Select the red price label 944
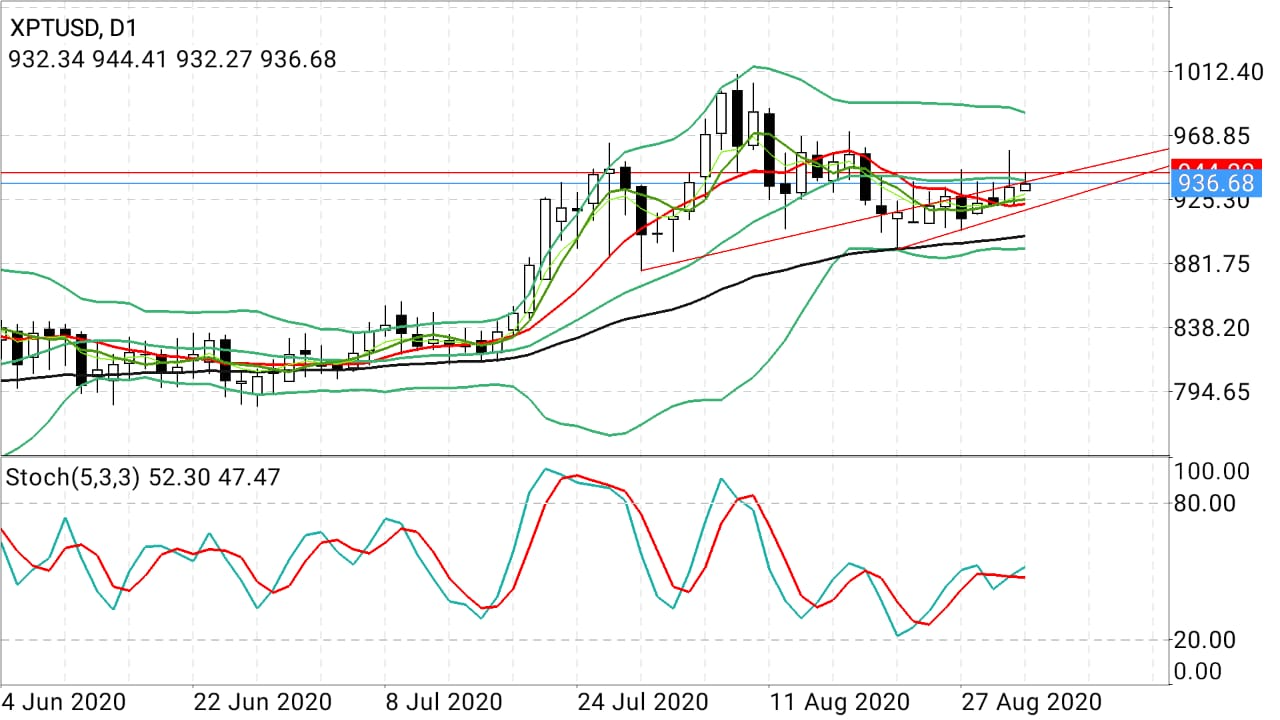 (1216, 165)
